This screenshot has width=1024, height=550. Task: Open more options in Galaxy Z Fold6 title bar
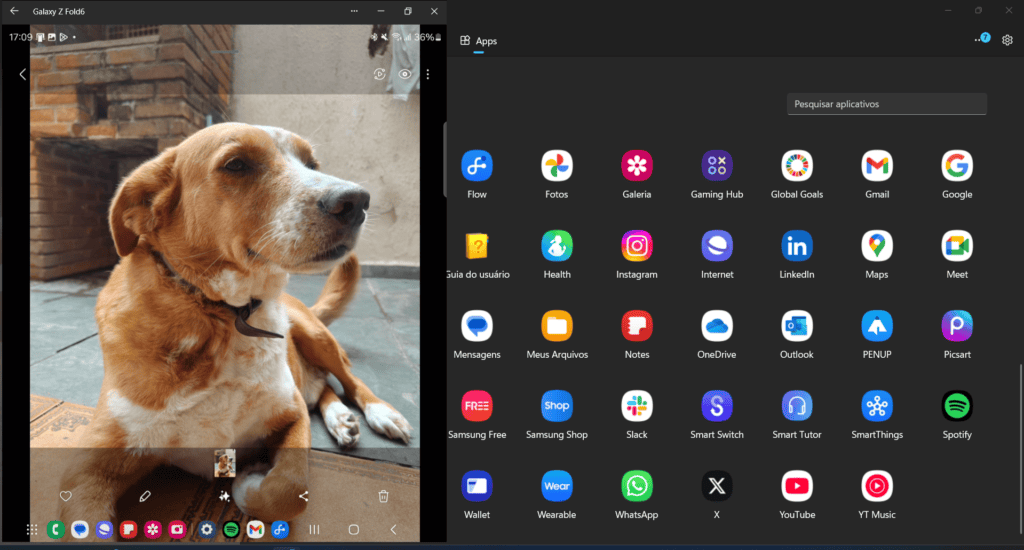[x=354, y=11]
